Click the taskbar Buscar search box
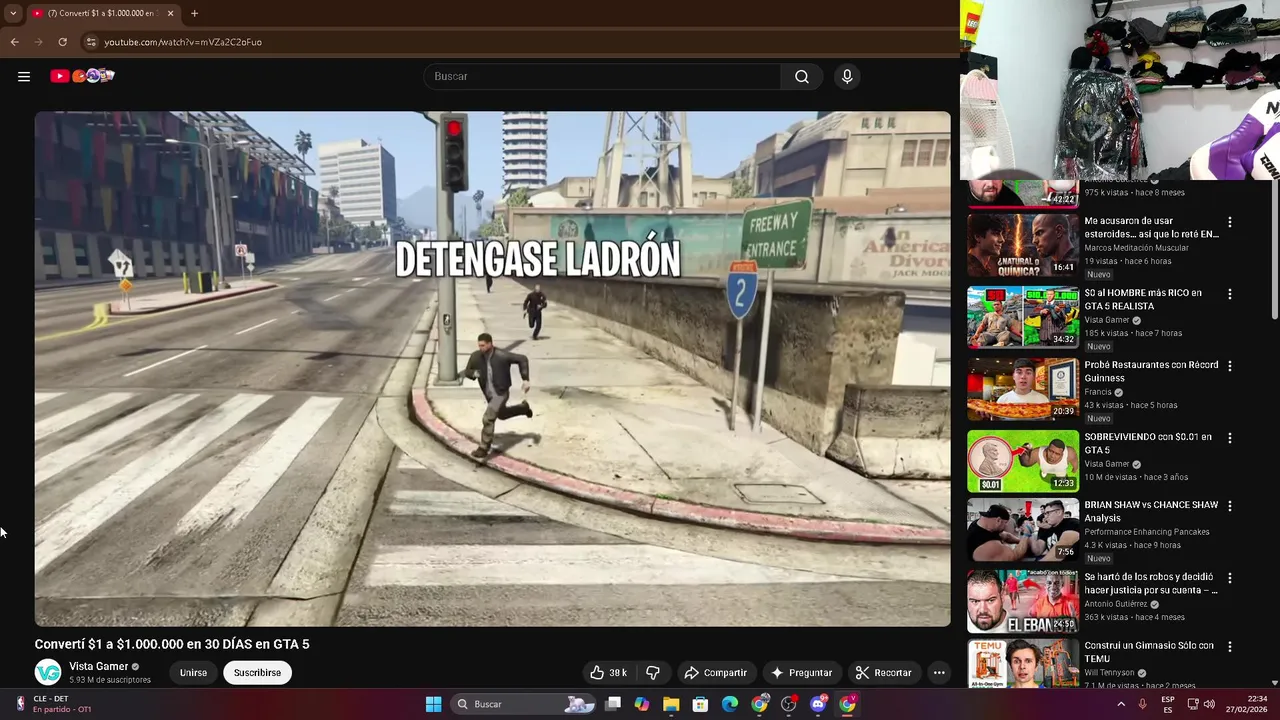 524,704
